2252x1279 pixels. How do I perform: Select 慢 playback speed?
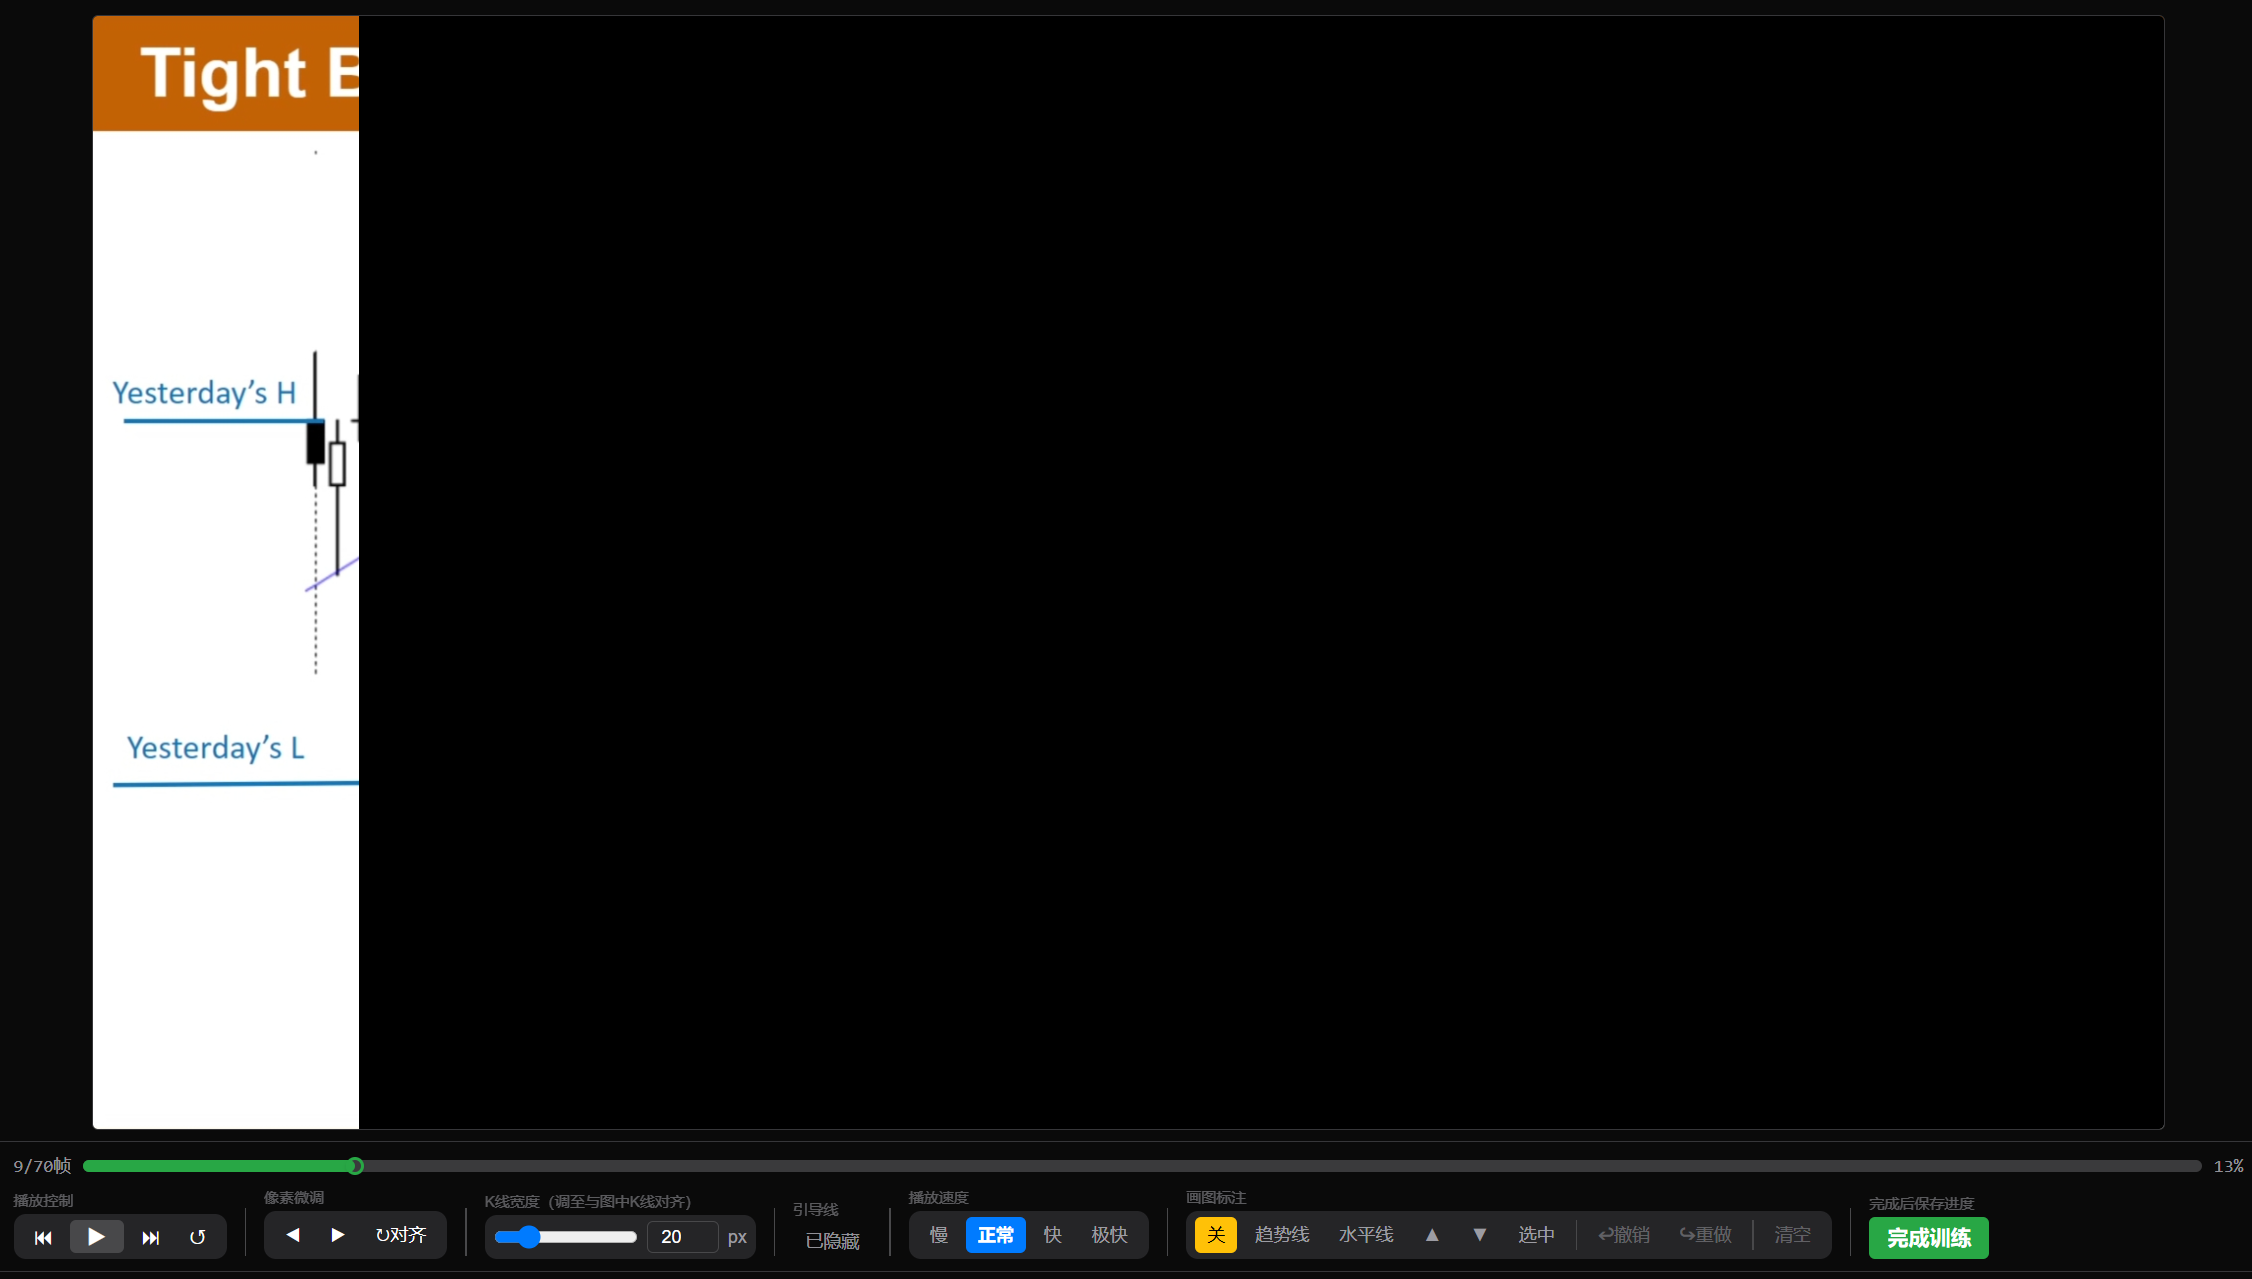click(938, 1235)
